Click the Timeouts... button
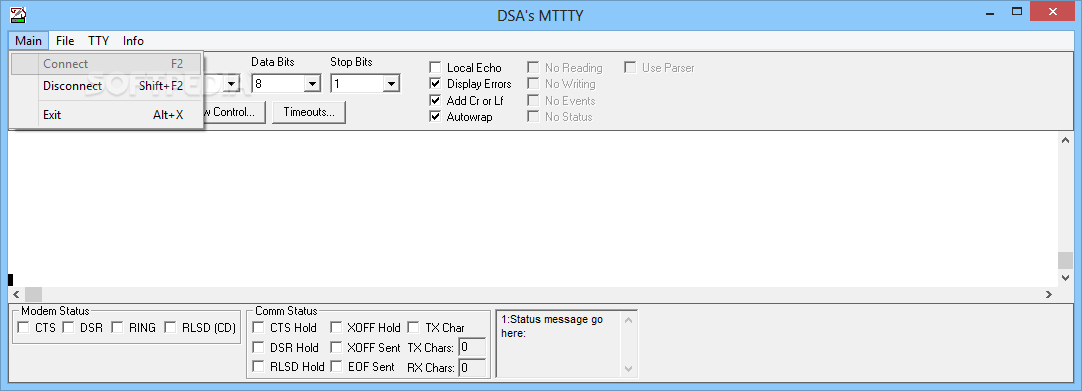1082x391 pixels. click(308, 112)
